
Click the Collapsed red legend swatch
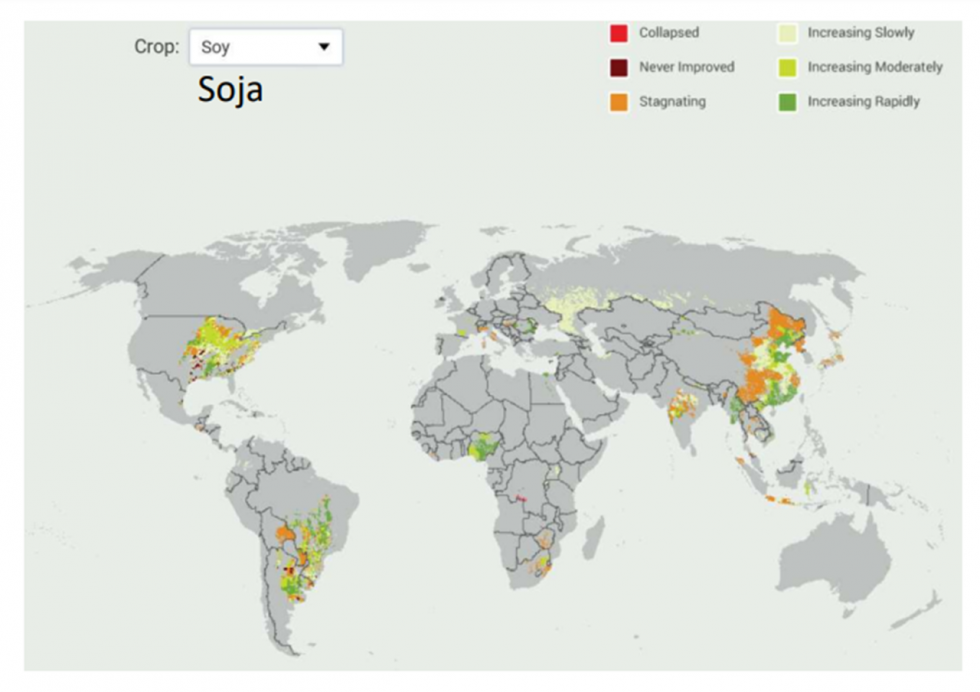(619, 33)
